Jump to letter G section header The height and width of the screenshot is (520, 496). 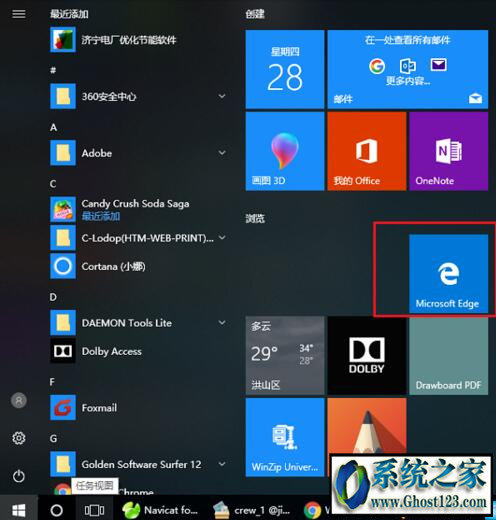(x=53, y=438)
